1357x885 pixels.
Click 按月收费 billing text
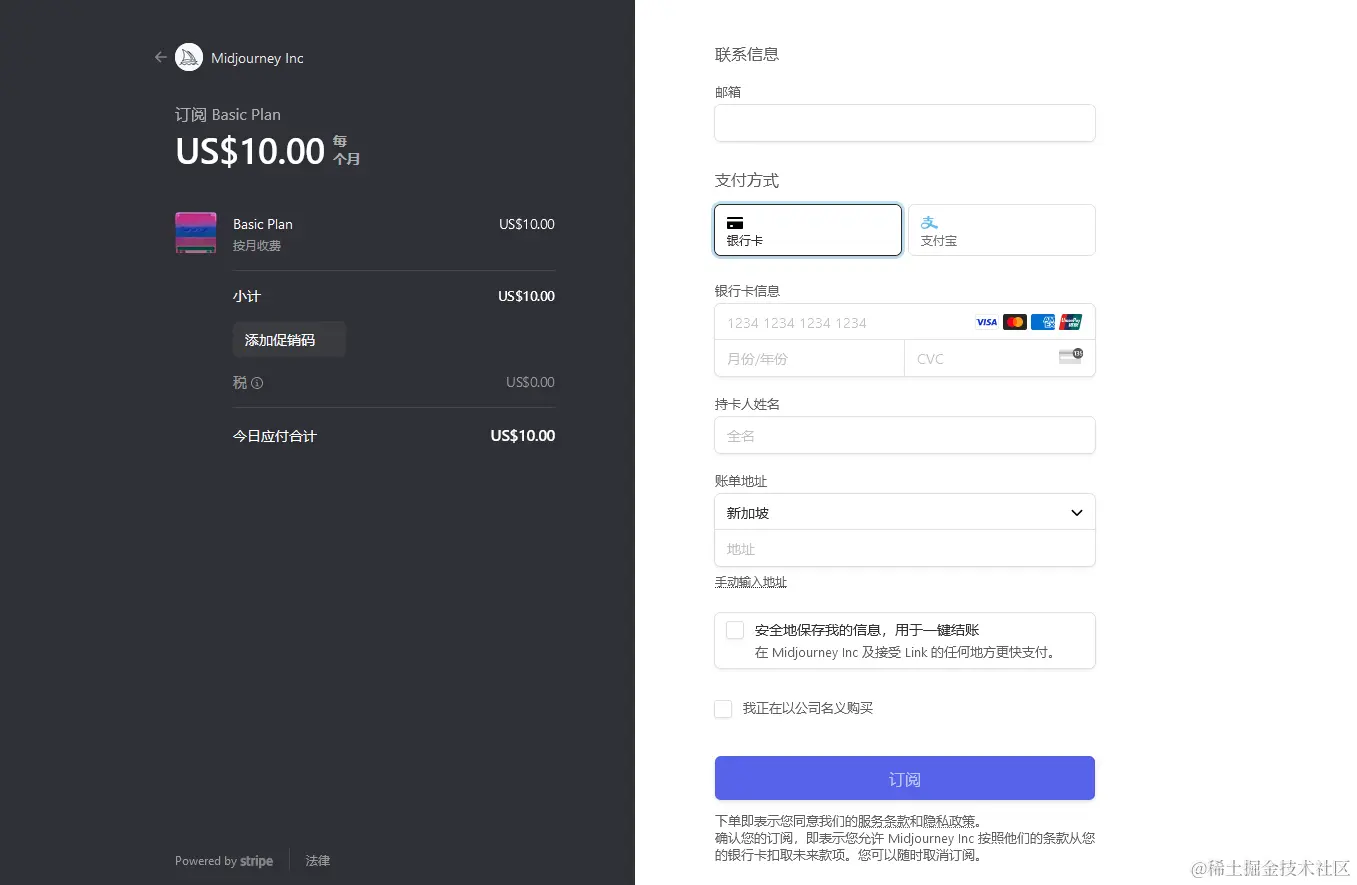(x=257, y=246)
